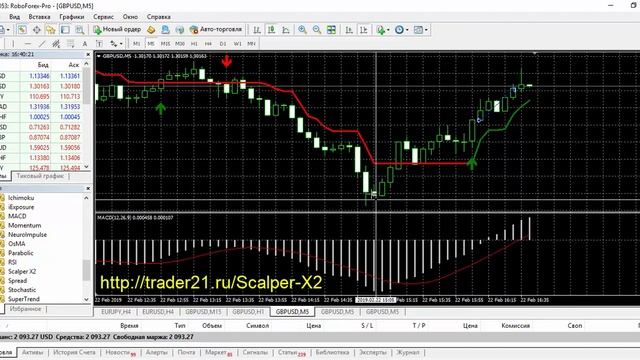Expand arrows tool dropdown arrow
The image size is (640, 360).
click(x=121, y=44)
